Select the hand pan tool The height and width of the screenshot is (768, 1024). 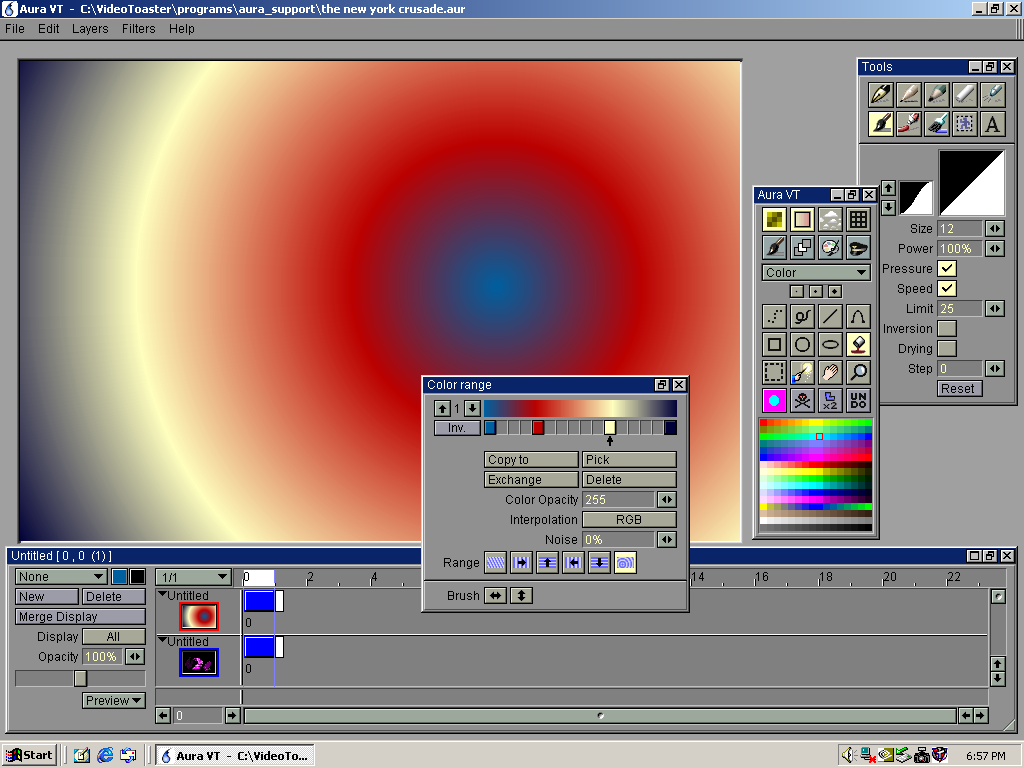[x=830, y=372]
